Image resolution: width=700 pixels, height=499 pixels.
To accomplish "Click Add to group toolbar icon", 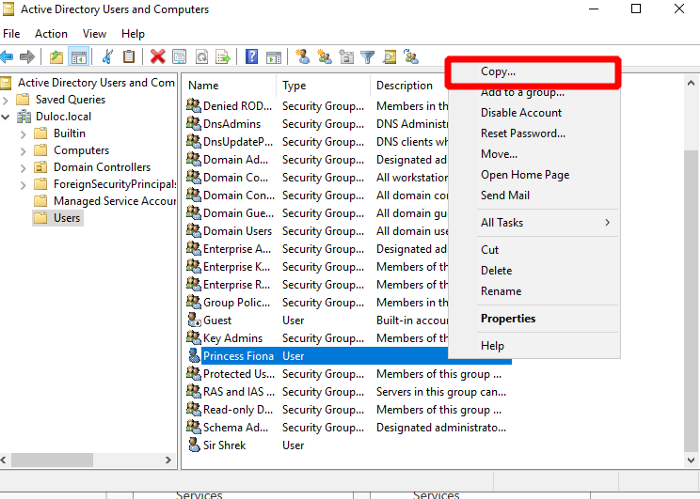I will (411, 57).
